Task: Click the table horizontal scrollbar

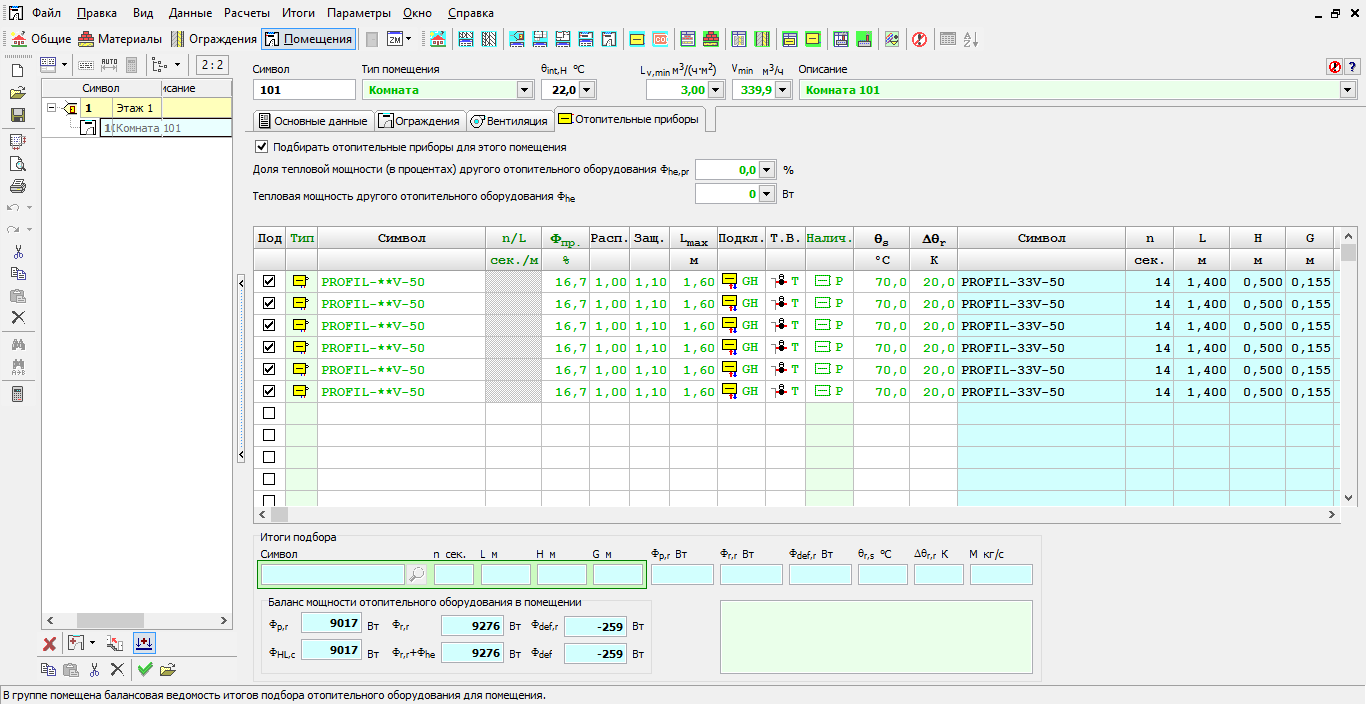Action: 797,514
